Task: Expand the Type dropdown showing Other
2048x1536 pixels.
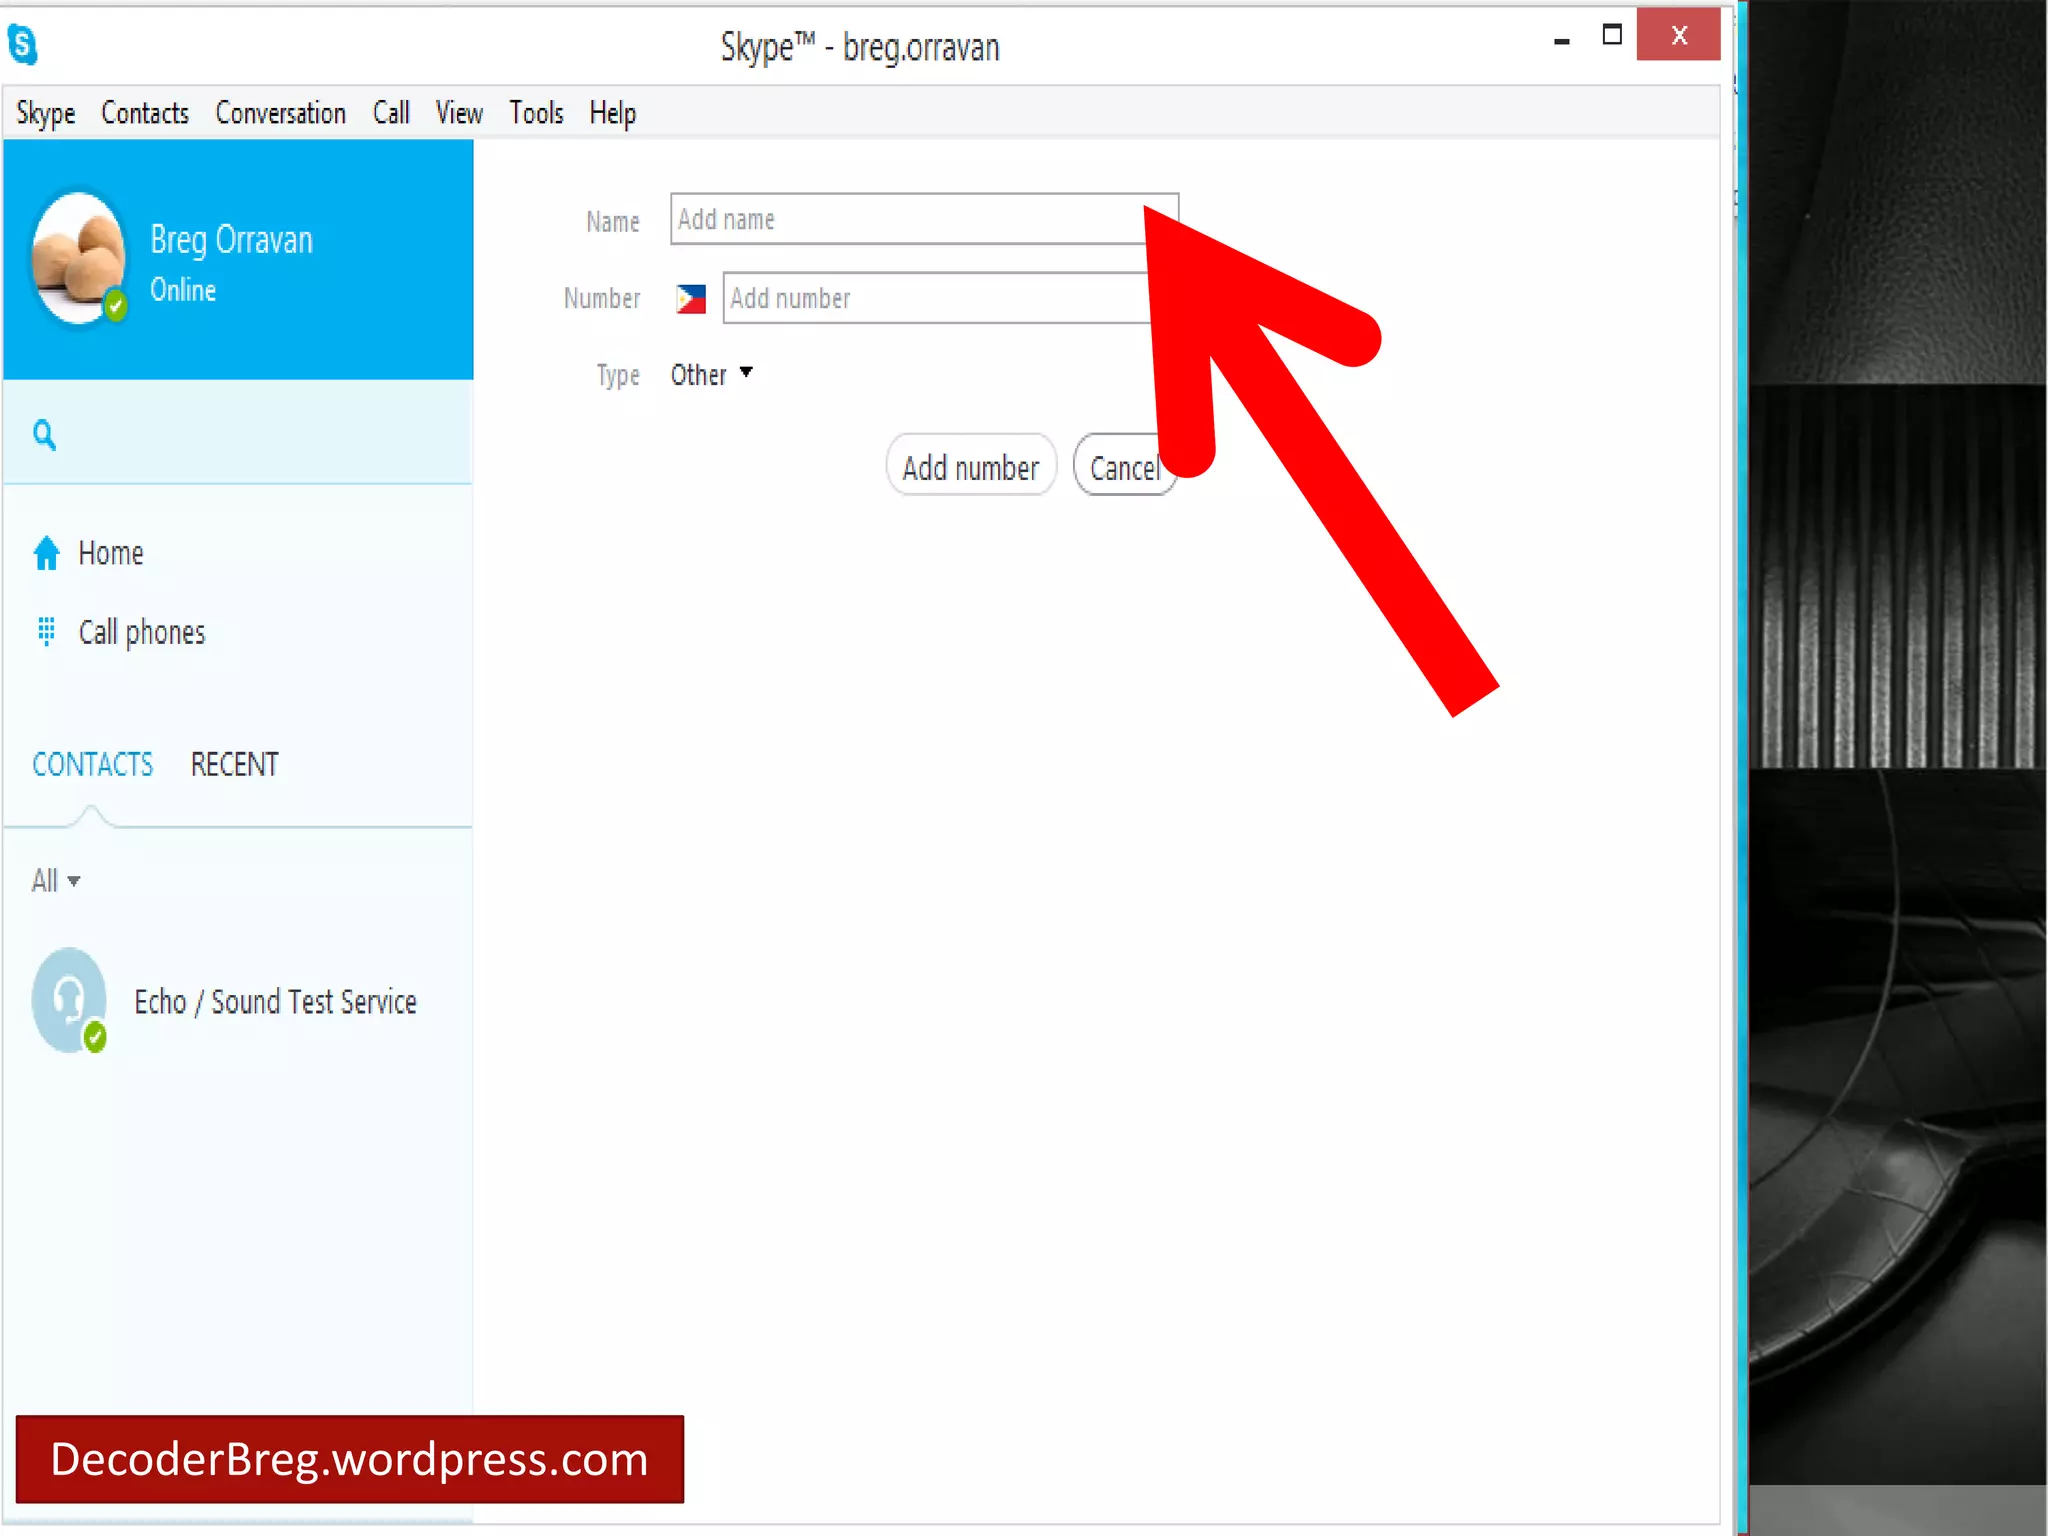Action: [711, 375]
